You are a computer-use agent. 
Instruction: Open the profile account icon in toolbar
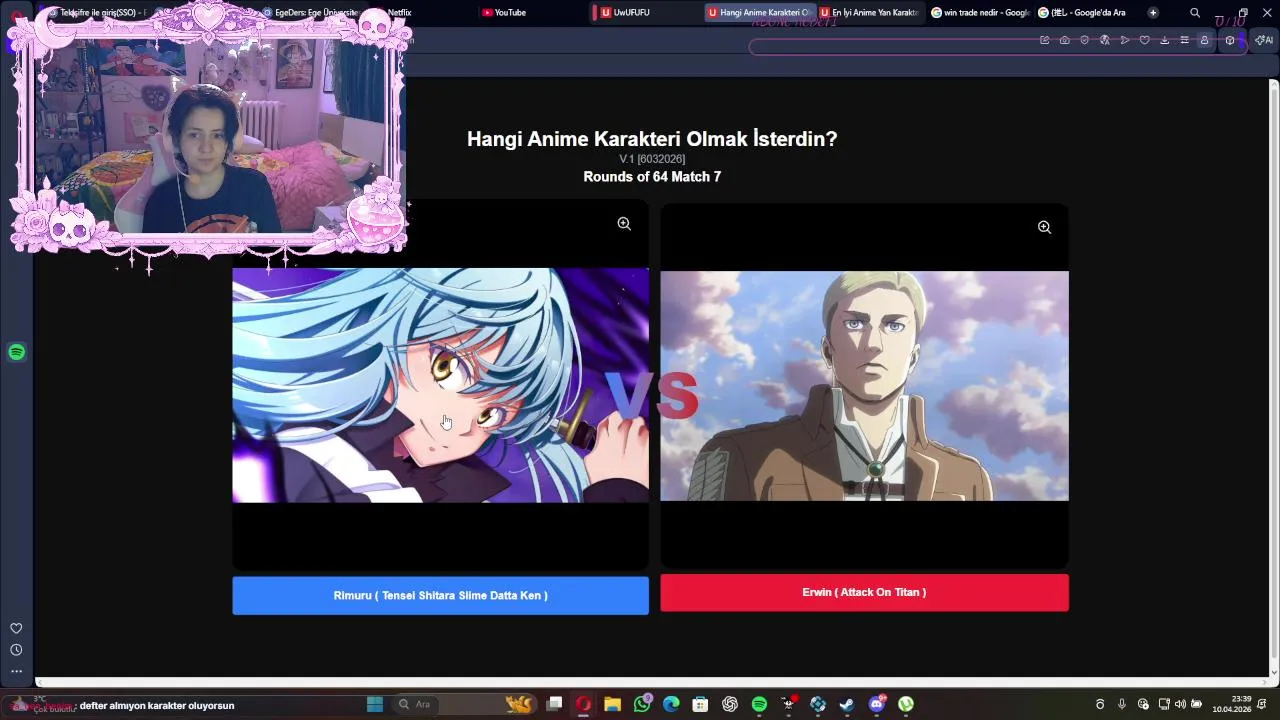pyautogui.click(x=1204, y=40)
